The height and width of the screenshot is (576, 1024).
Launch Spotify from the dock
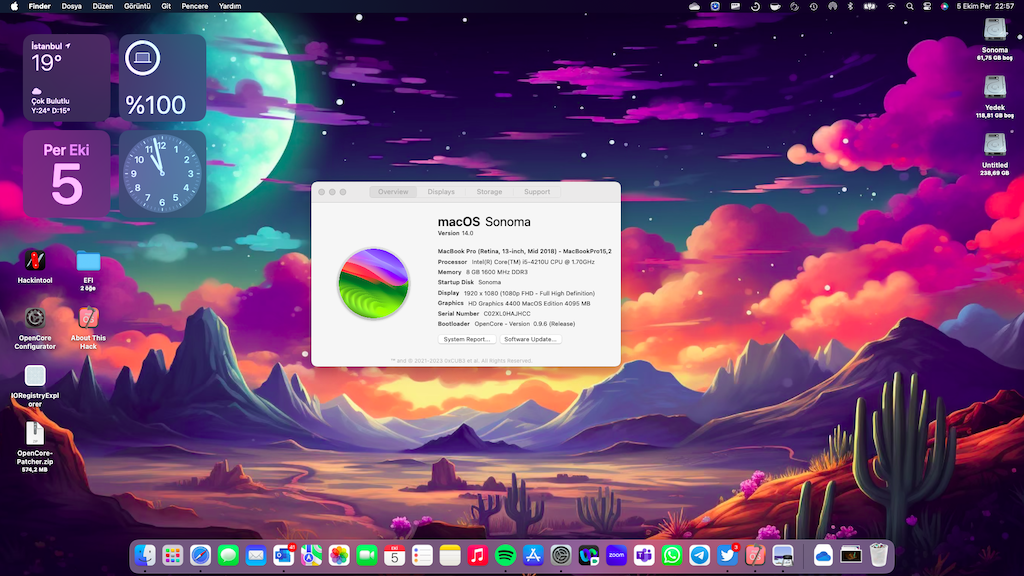point(505,555)
